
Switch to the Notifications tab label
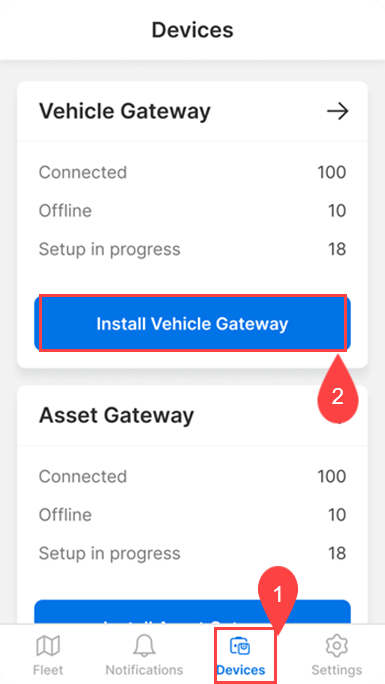(144, 670)
